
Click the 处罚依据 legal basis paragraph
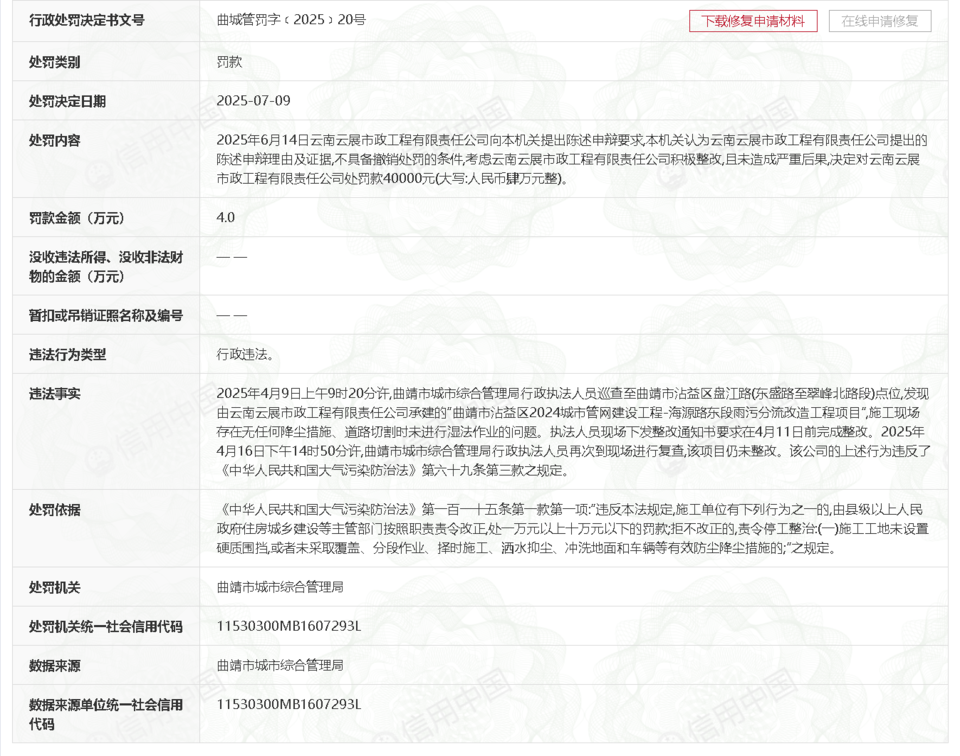(571, 528)
